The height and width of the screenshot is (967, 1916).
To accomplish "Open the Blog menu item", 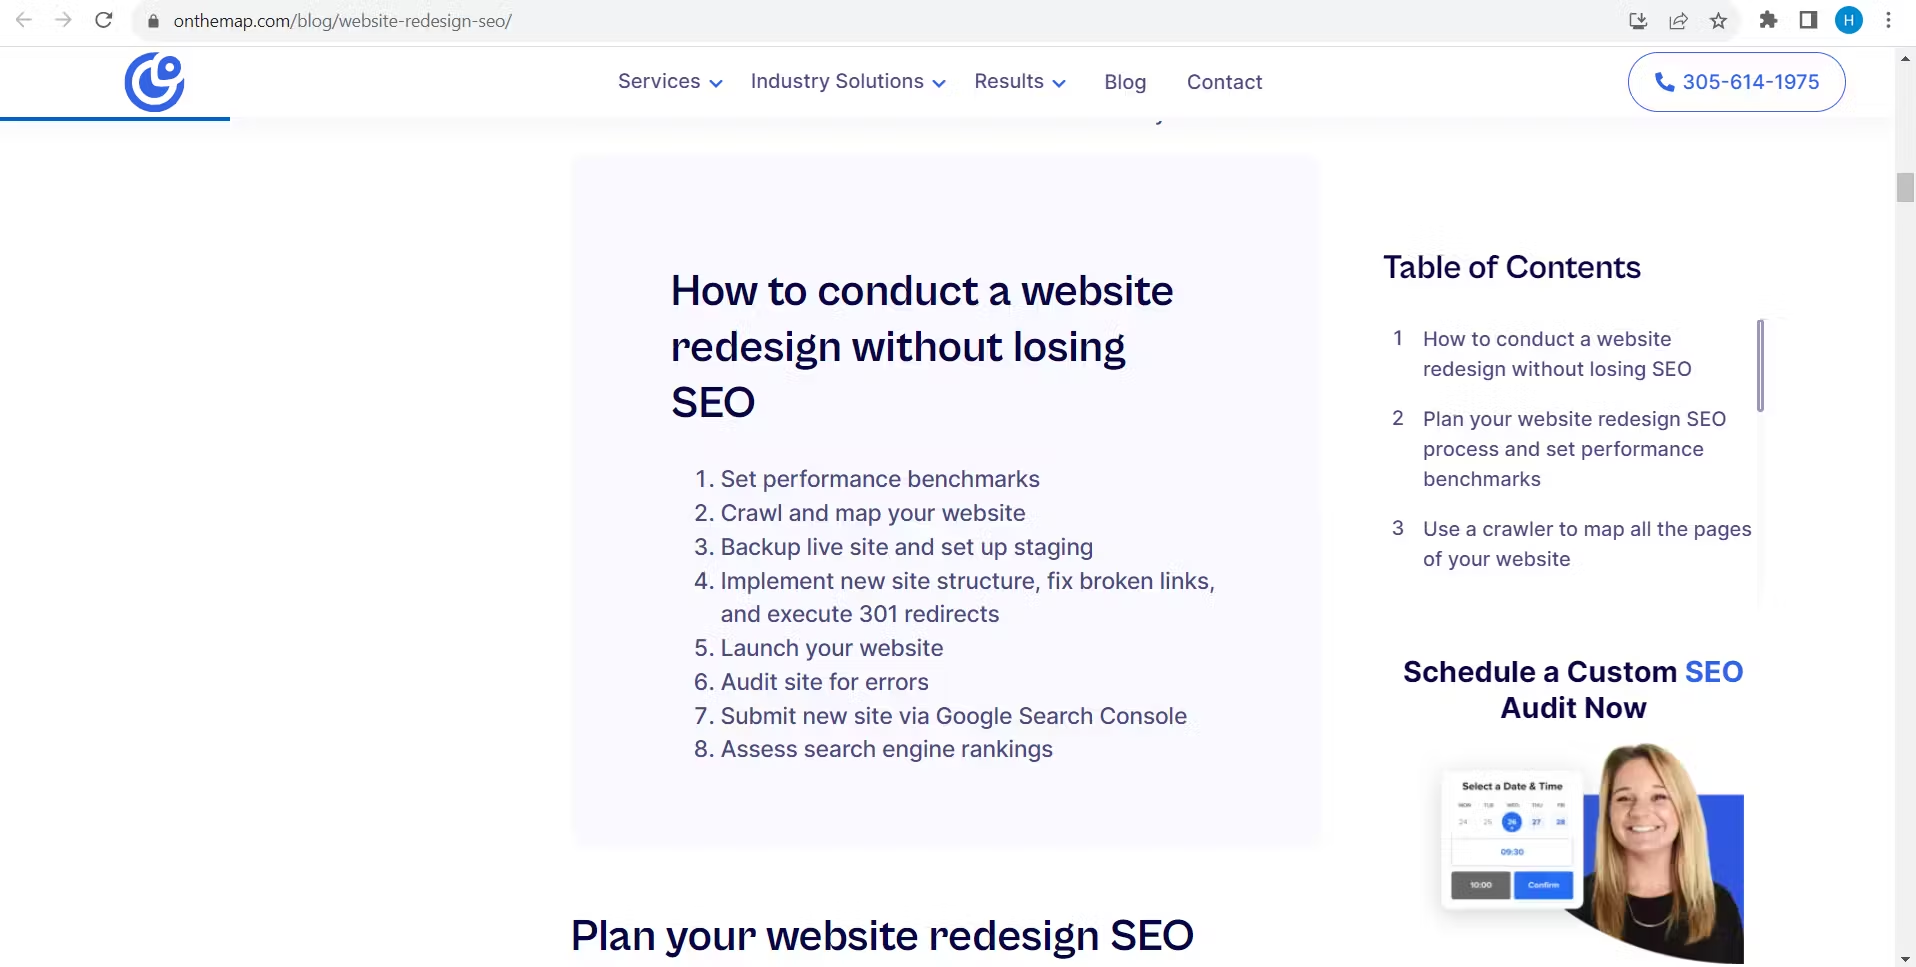I will tap(1125, 82).
